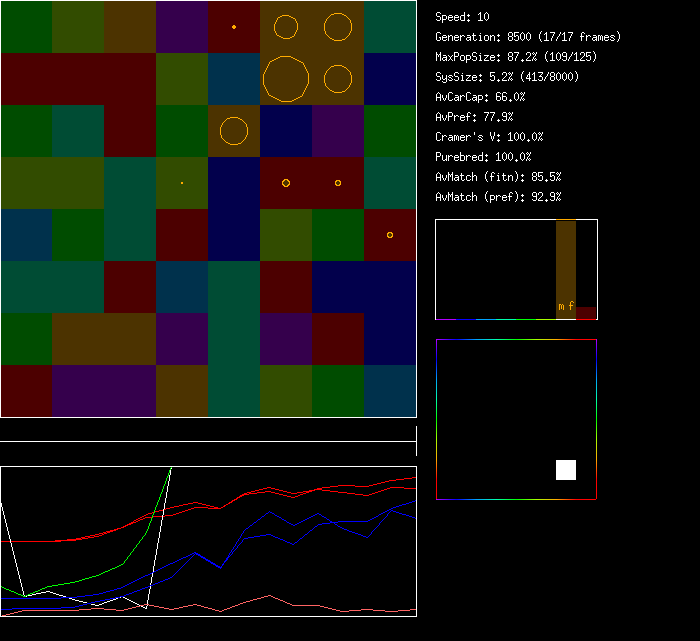Click the white square in the rainbow-bordered box
The image size is (700, 641).
coord(566,470)
